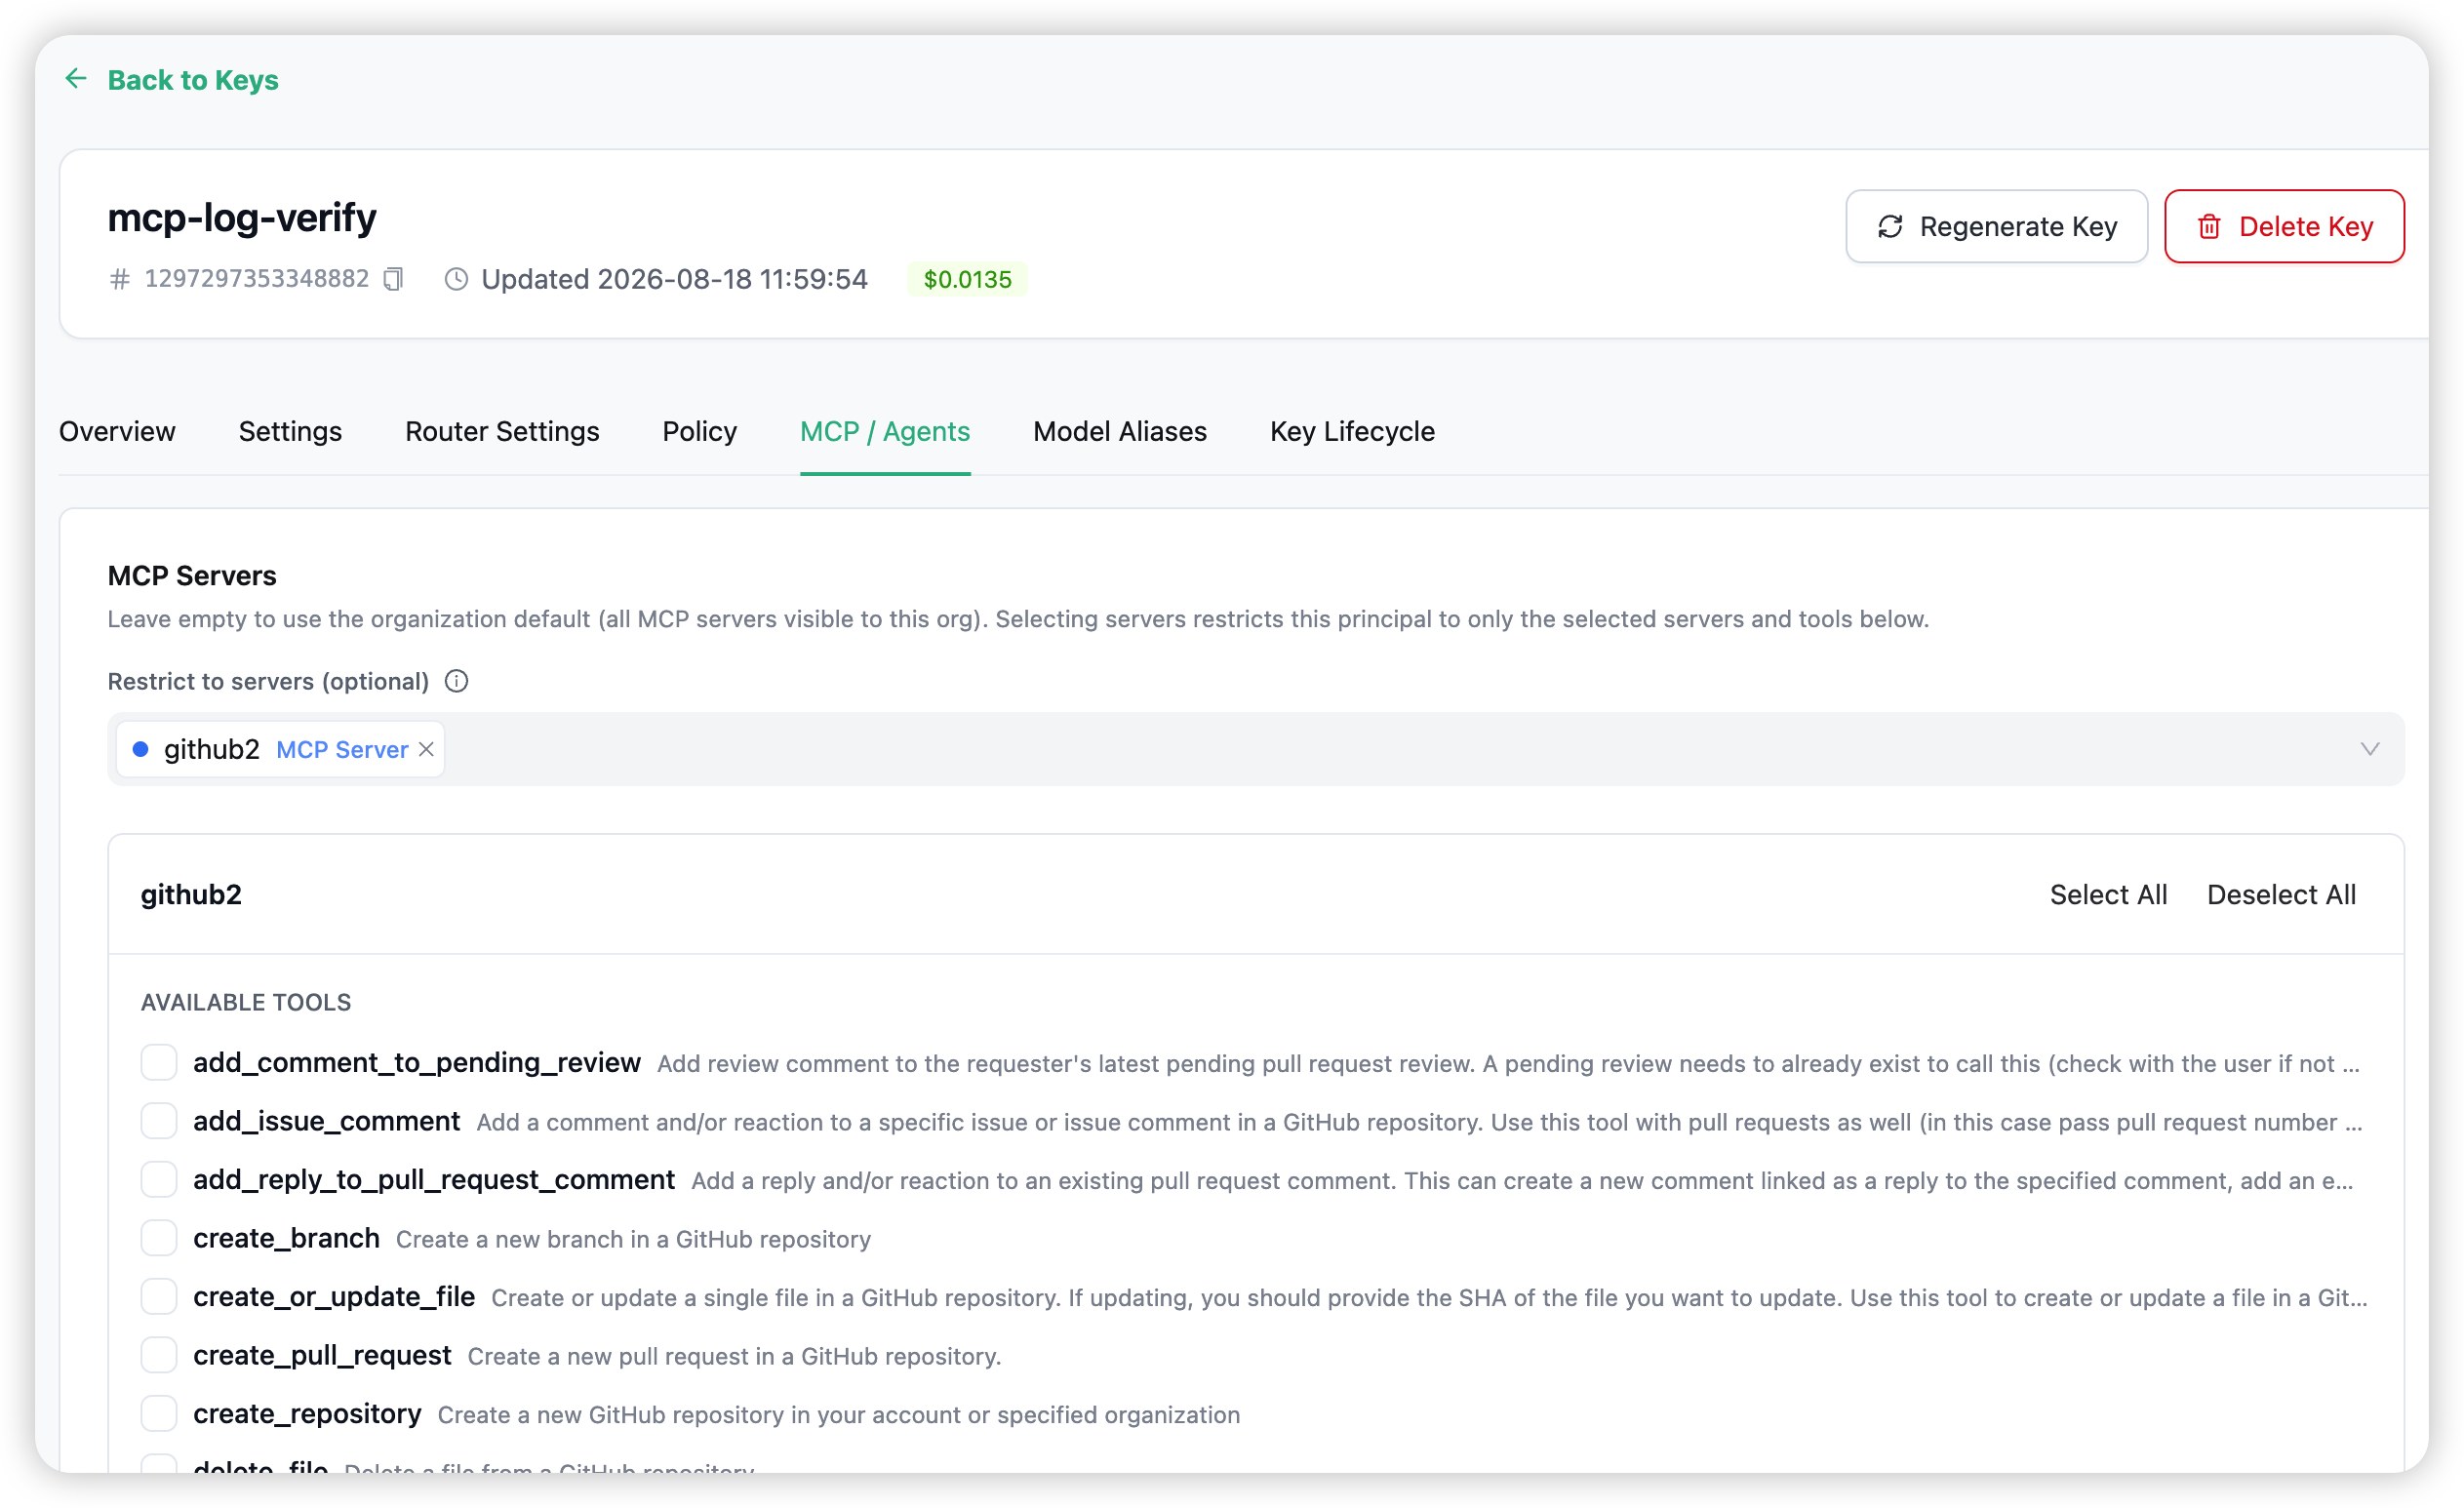
Task: Click the mcp-log-verify key title
Action: tap(242, 217)
